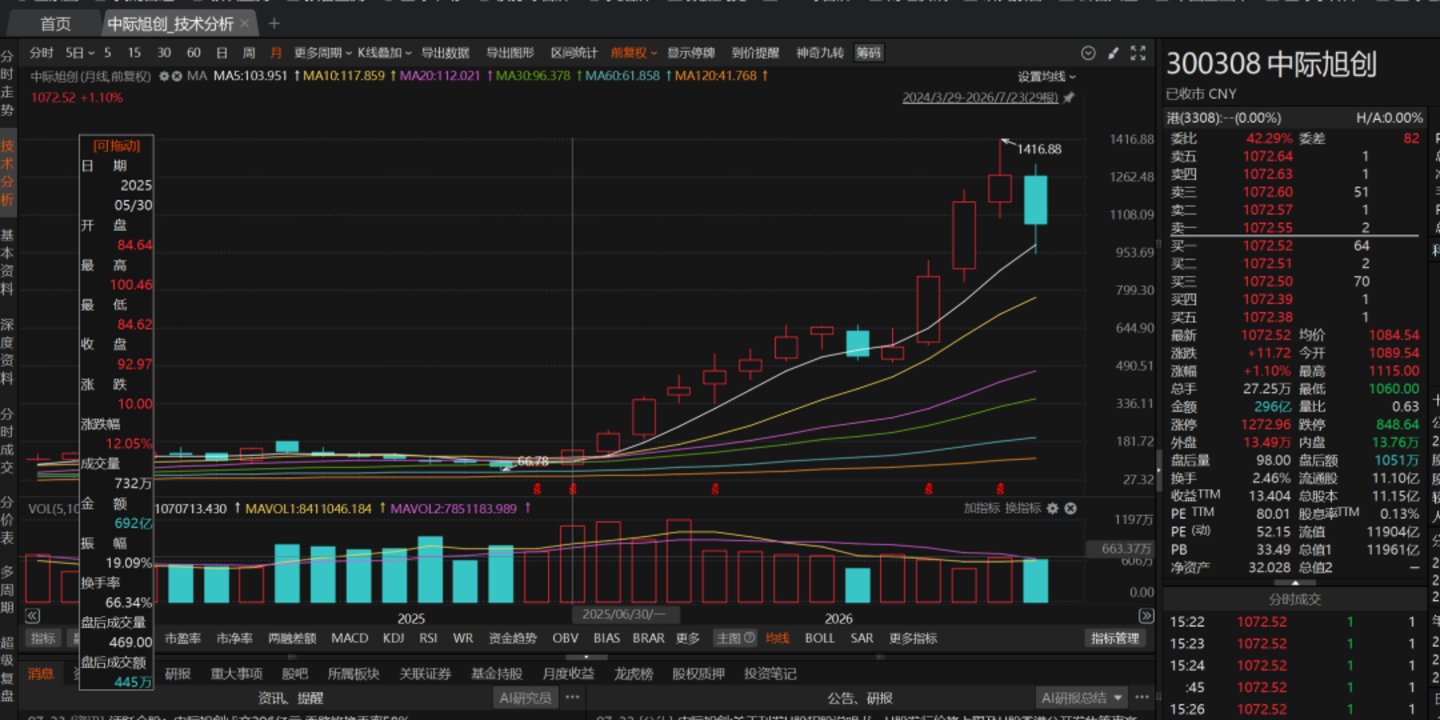Open volume panel gear settings

[1052, 509]
